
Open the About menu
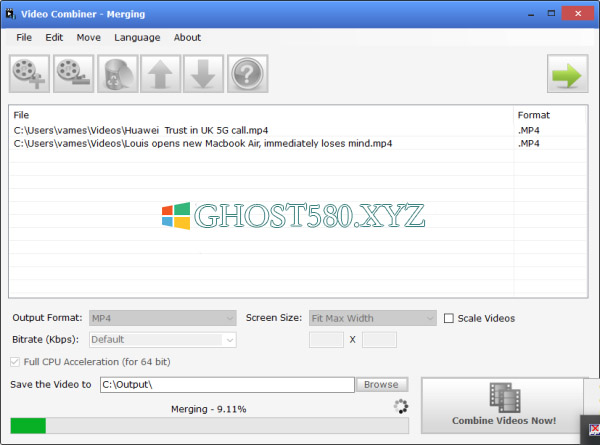[187, 37]
